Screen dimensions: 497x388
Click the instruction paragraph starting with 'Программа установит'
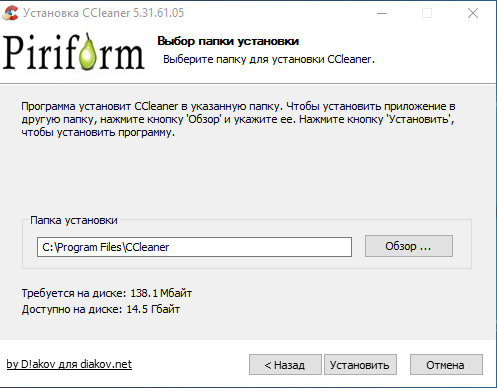(x=238, y=119)
